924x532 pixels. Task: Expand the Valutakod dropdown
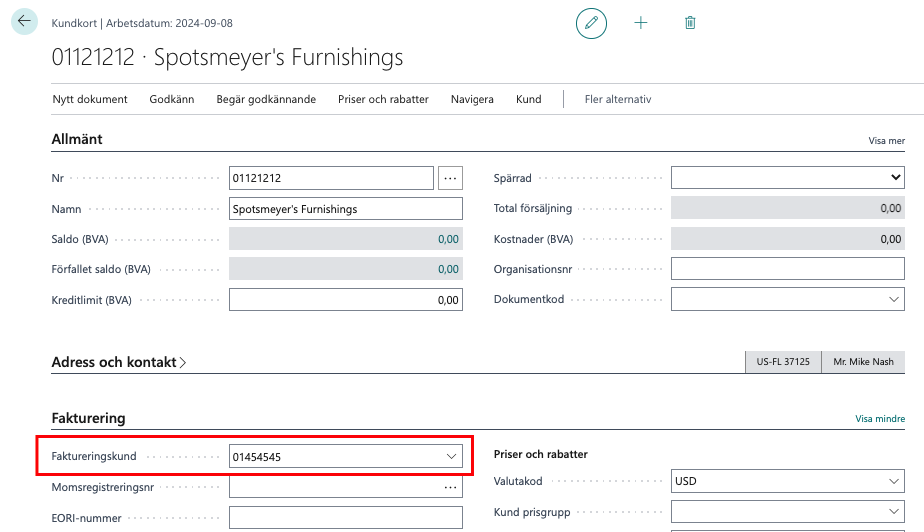[x=894, y=481]
